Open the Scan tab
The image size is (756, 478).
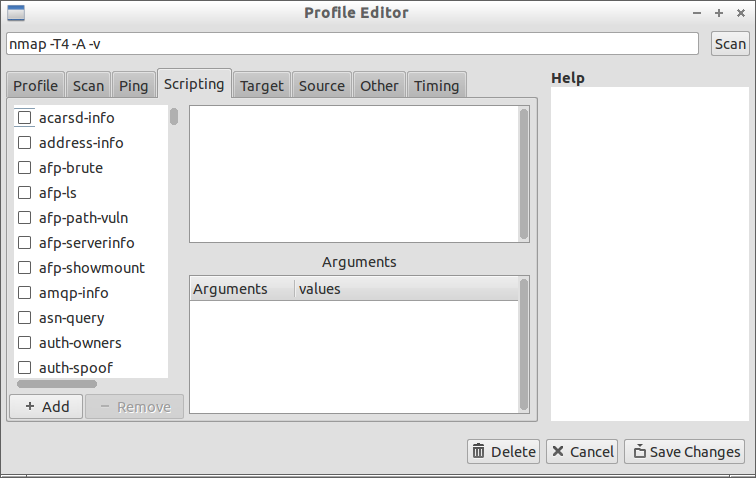pyautogui.click(x=88, y=85)
